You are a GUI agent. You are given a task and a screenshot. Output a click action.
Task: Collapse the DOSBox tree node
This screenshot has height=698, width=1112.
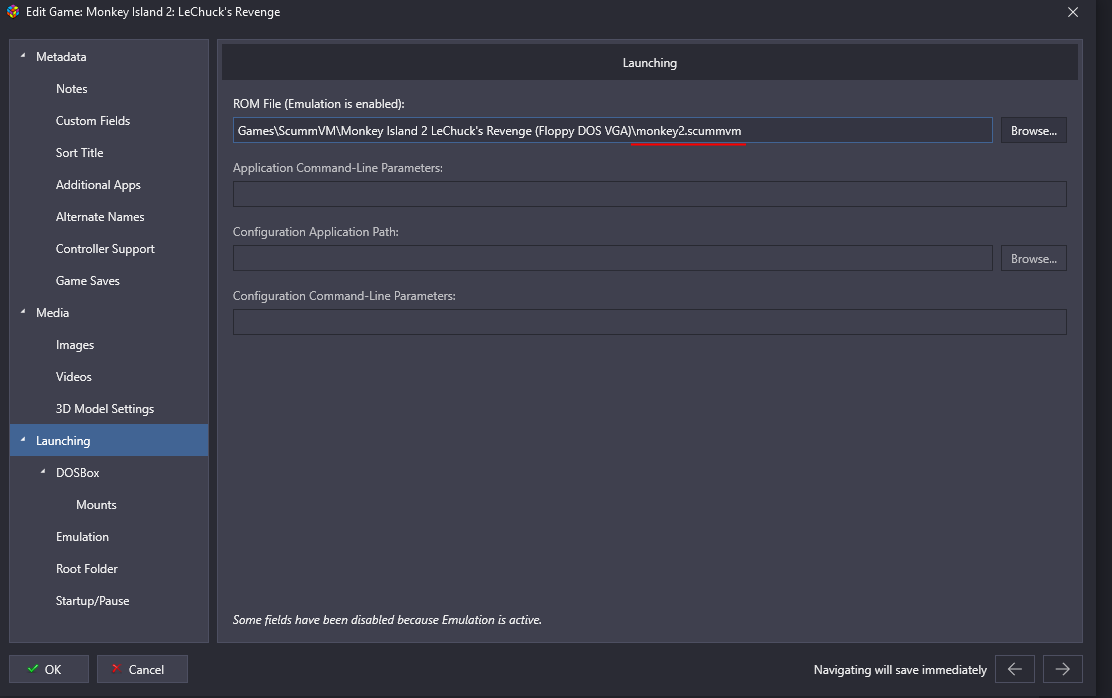[43, 472]
